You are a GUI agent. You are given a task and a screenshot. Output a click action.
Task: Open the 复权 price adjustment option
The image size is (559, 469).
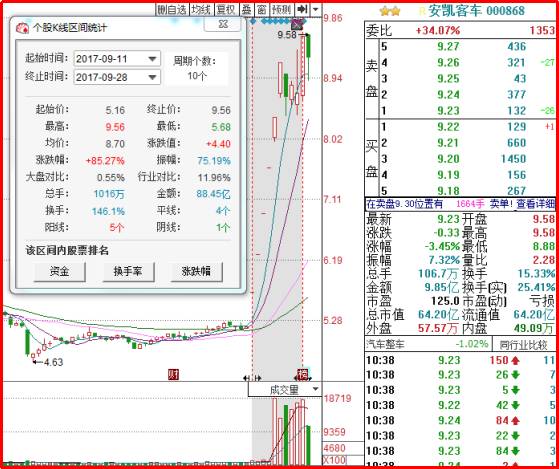pyautogui.click(x=226, y=10)
